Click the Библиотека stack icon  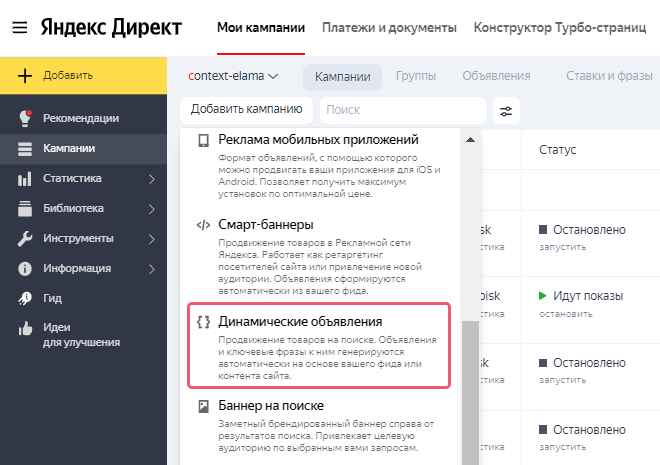[25, 209]
